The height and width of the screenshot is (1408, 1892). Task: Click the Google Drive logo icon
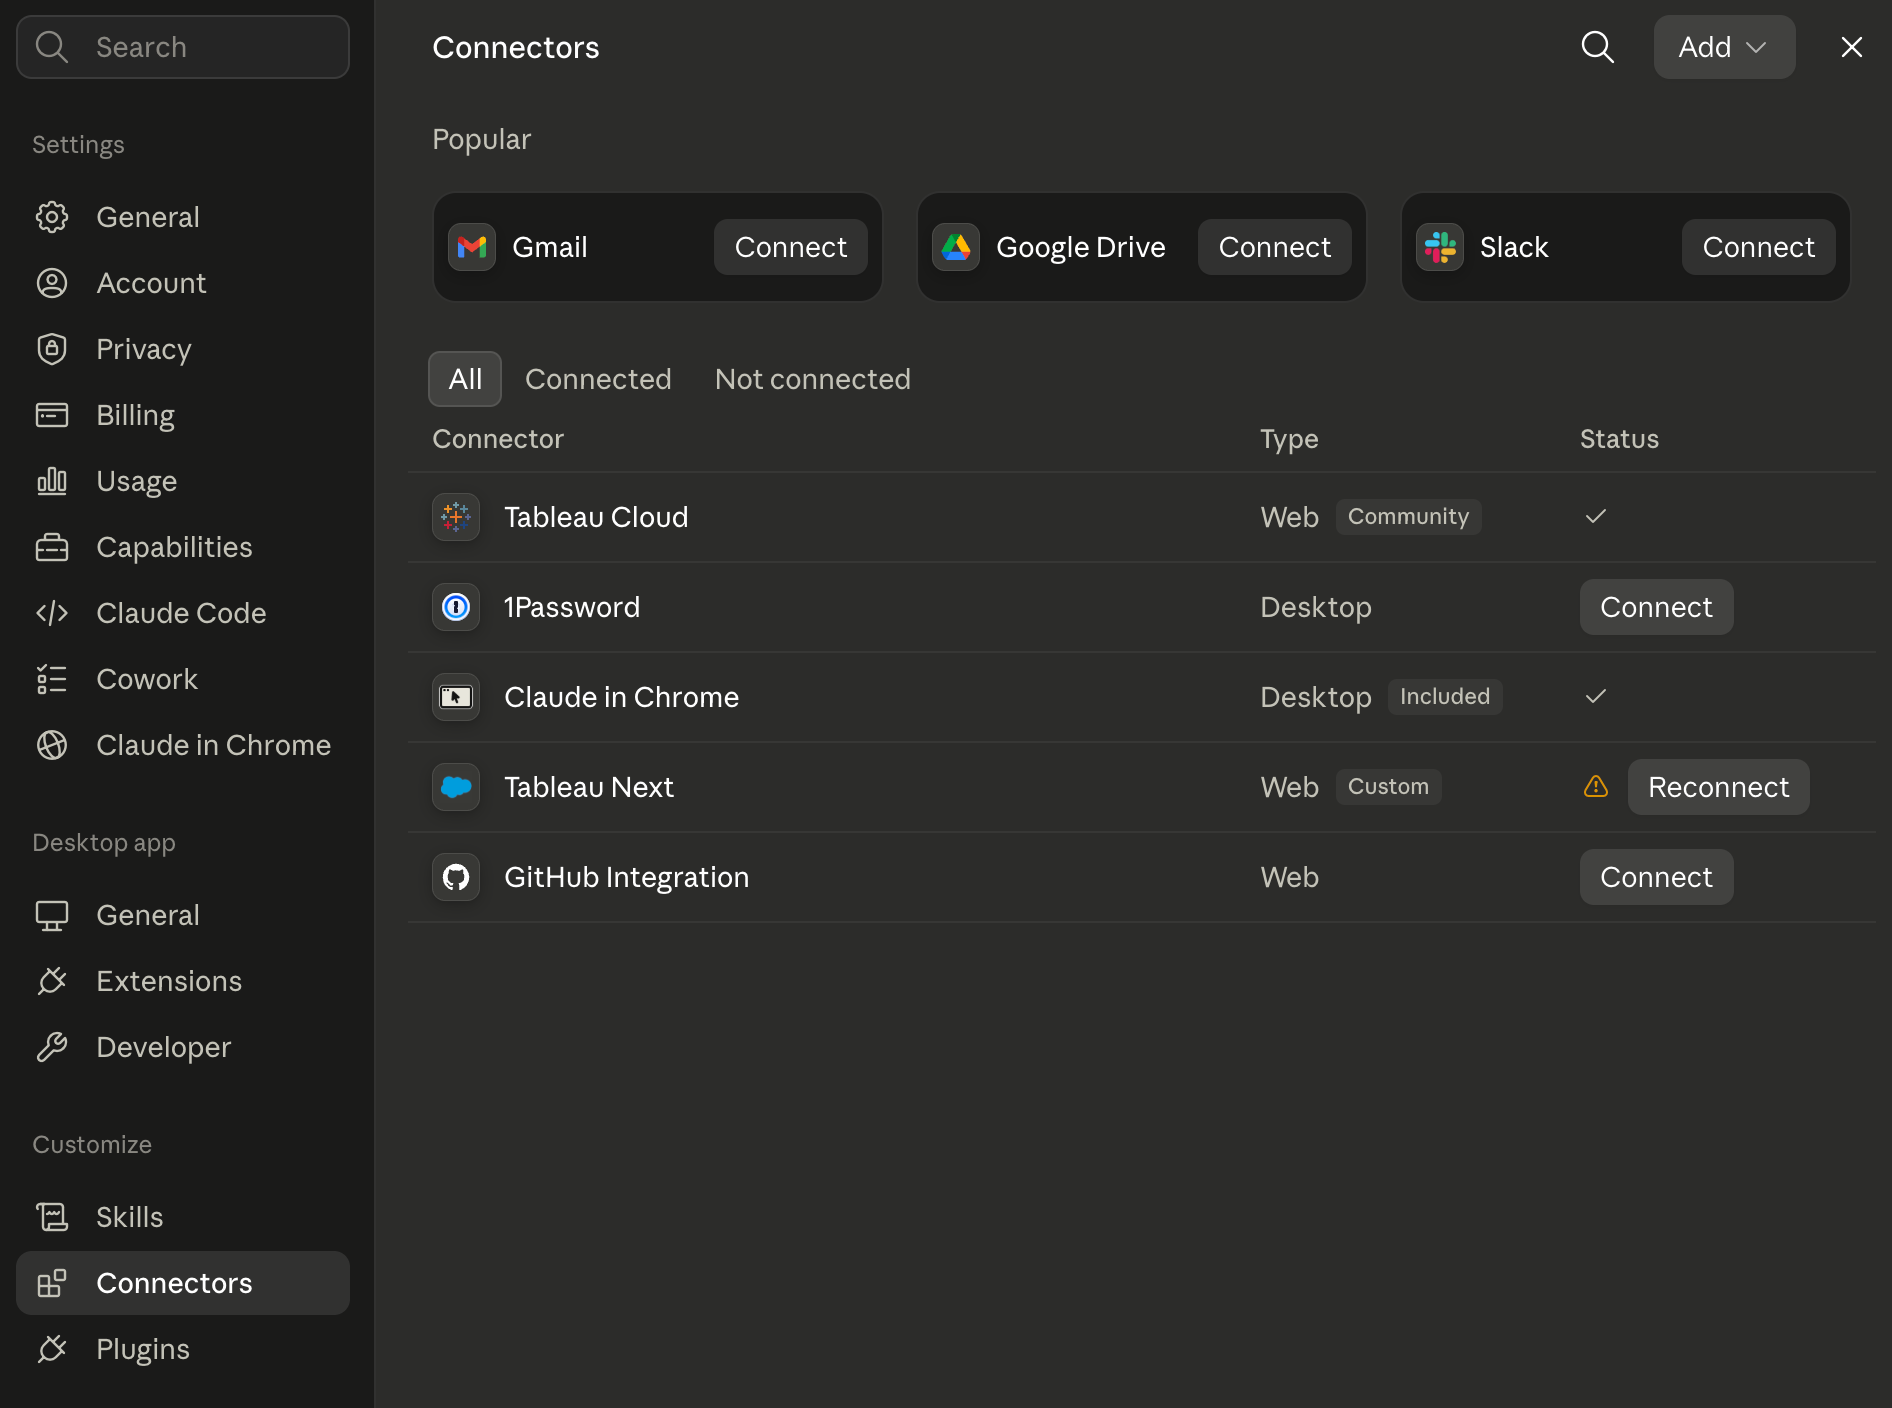pyautogui.click(x=956, y=247)
